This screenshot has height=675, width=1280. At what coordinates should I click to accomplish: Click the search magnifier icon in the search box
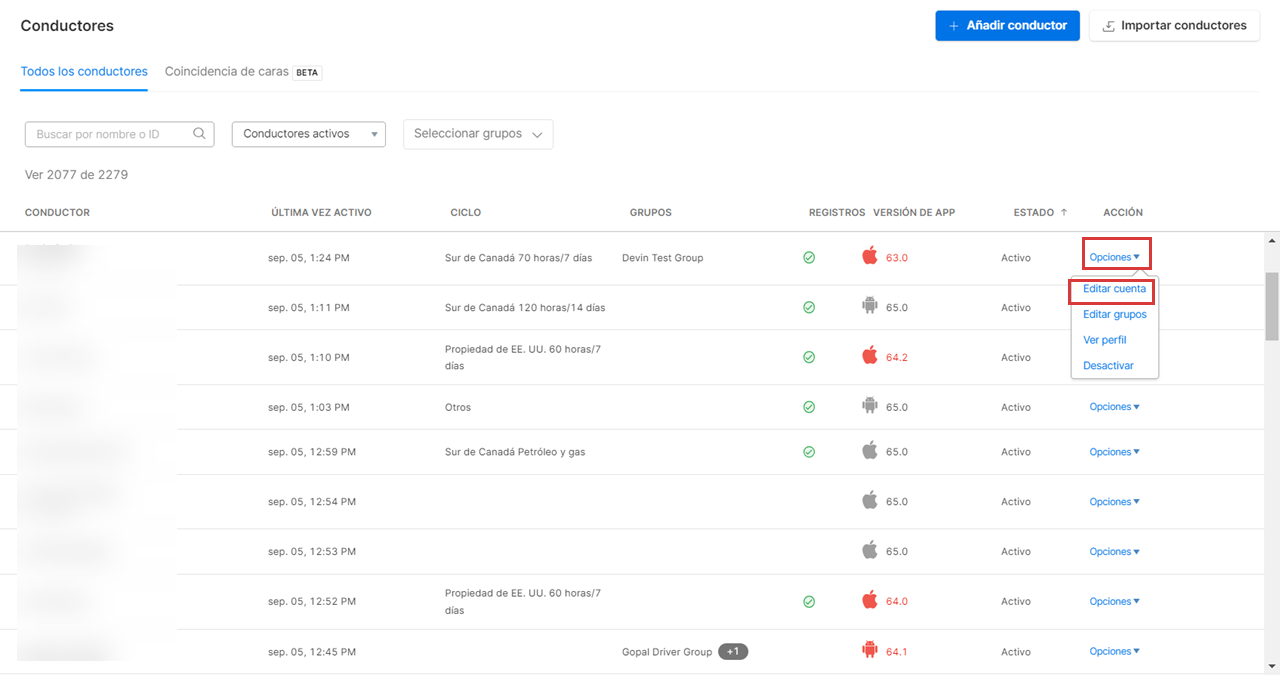point(200,134)
